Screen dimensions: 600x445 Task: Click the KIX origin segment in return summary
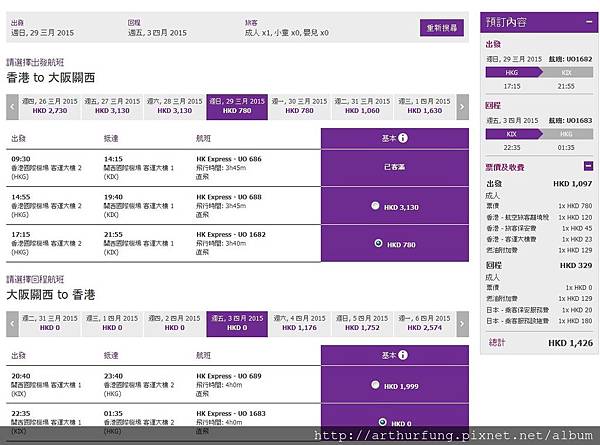click(x=512, y=134)
